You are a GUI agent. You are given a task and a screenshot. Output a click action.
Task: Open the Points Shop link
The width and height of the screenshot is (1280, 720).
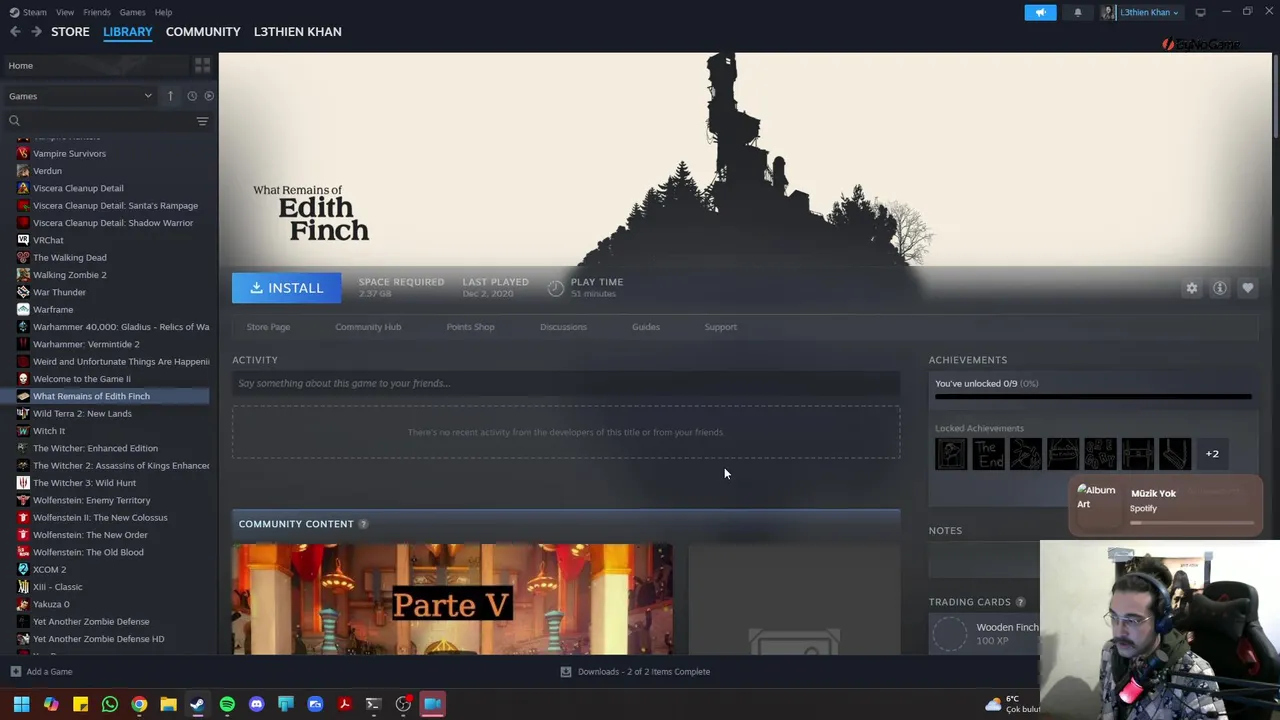coord(470,327)
